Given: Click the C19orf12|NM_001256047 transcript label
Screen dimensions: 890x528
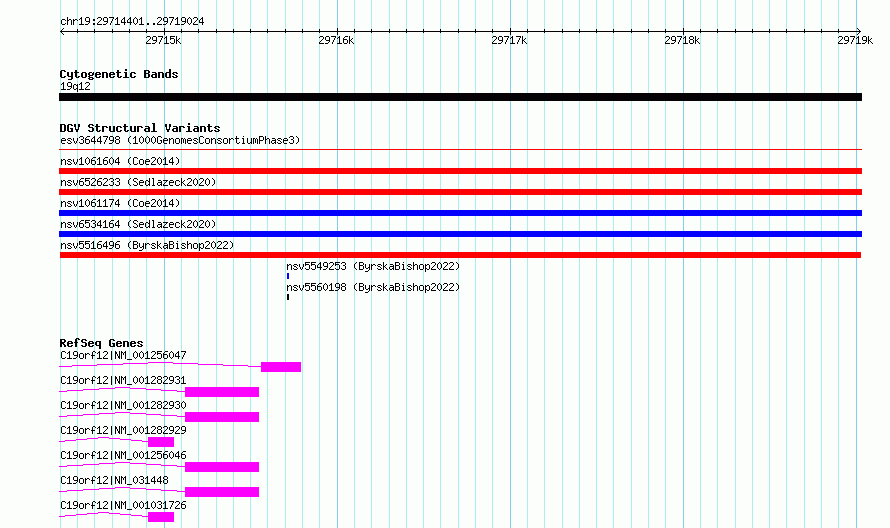Looking at the screenshot, I should (x=123, y=355).
